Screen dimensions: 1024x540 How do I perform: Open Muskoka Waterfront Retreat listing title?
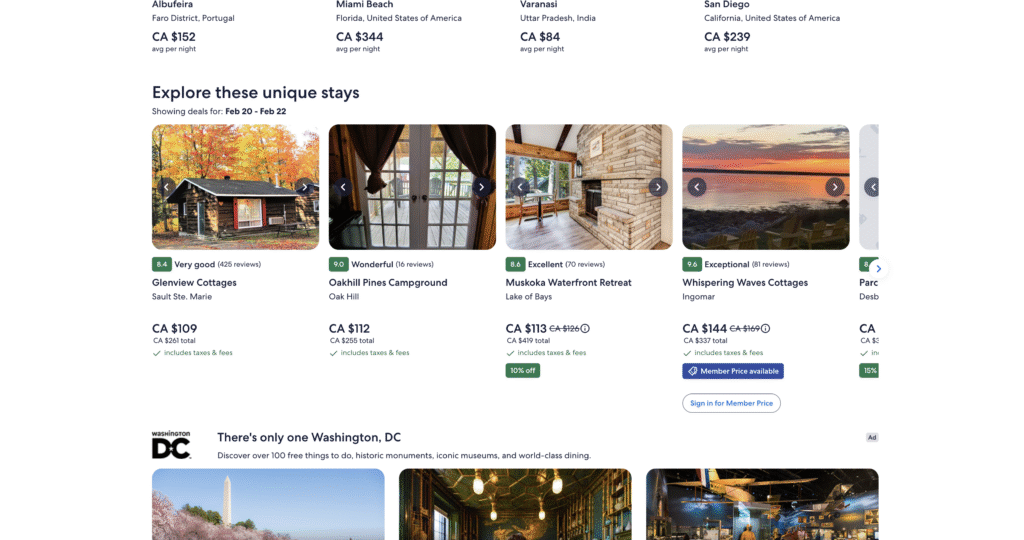point(568,283)
